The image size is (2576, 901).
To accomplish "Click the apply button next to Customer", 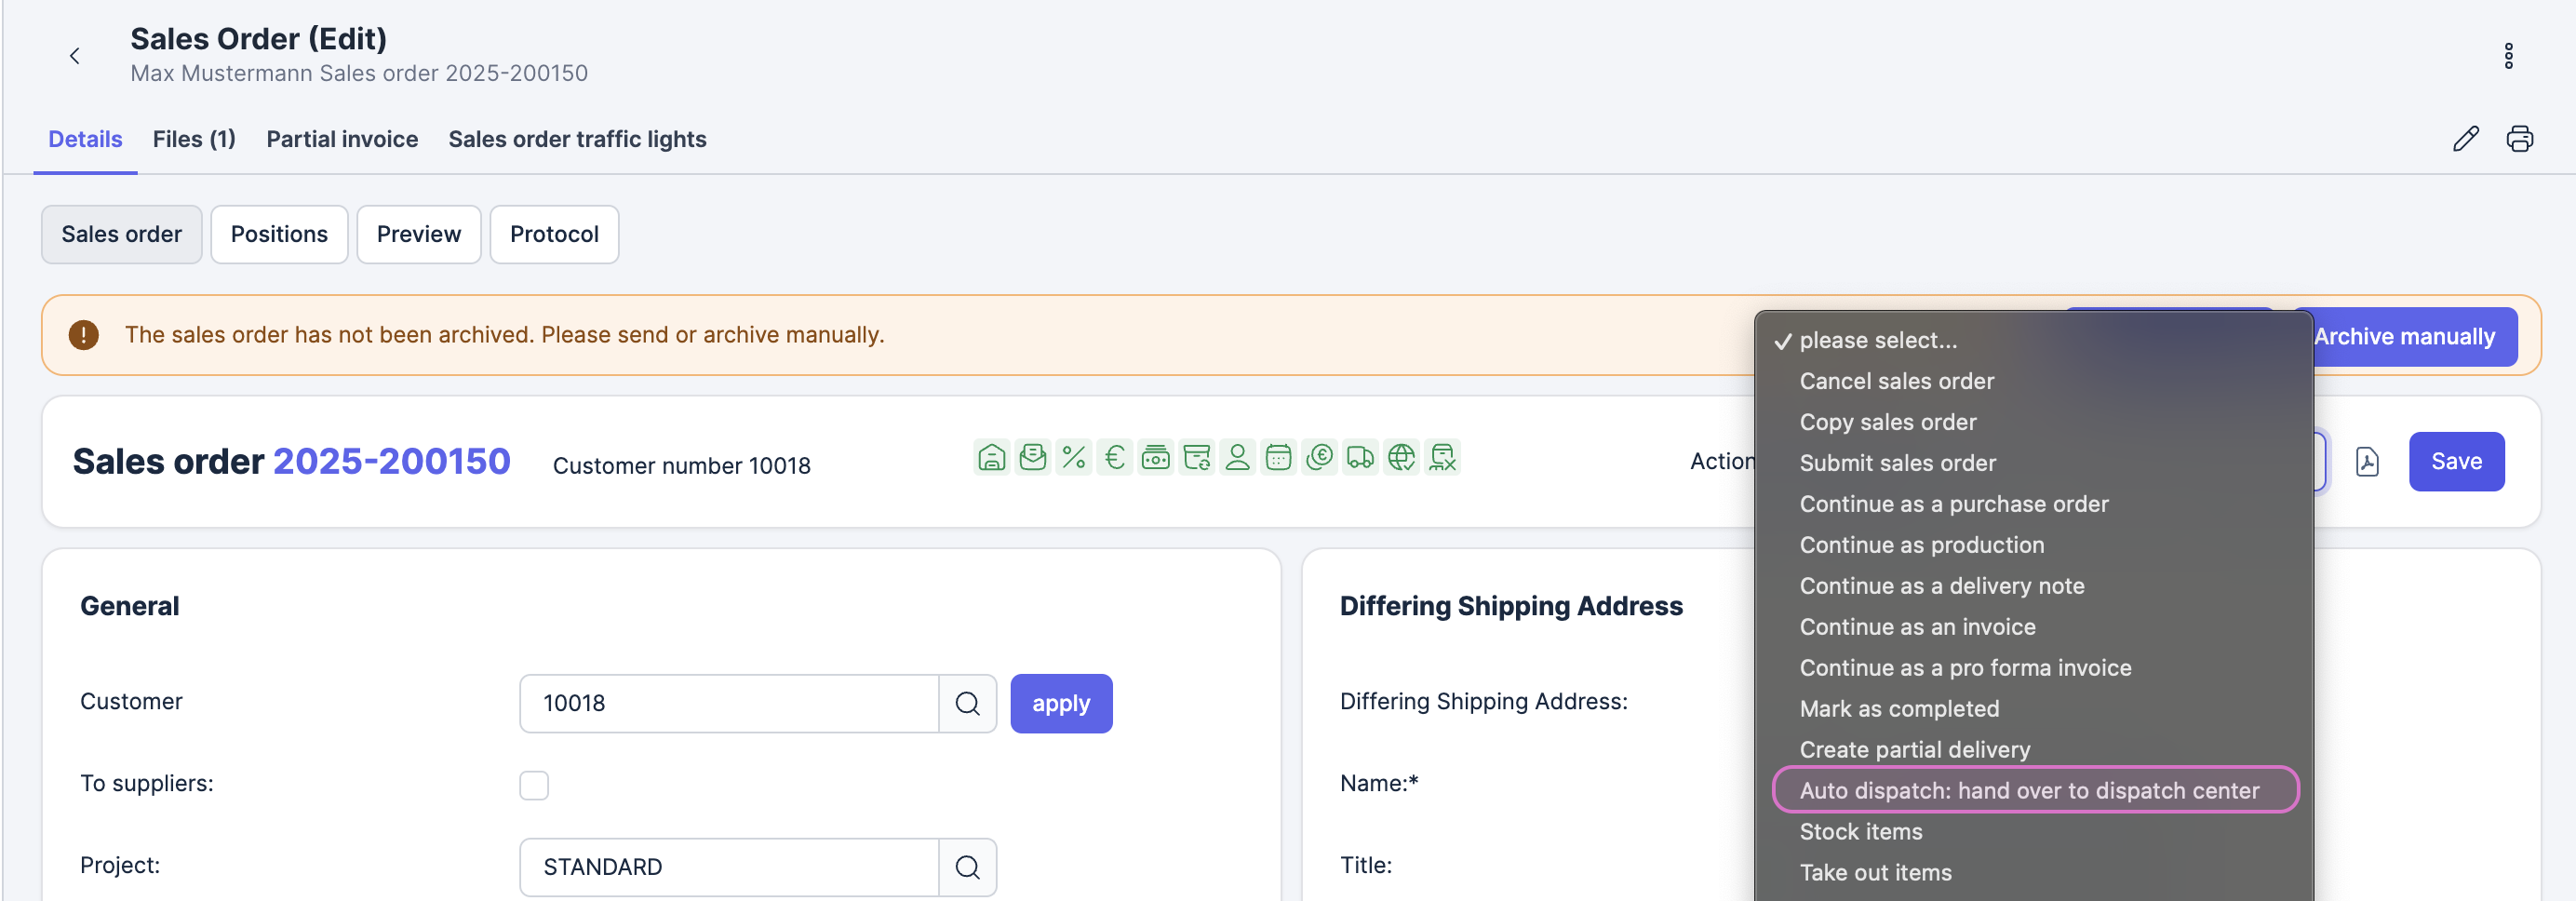I will tap(1060, 703).
